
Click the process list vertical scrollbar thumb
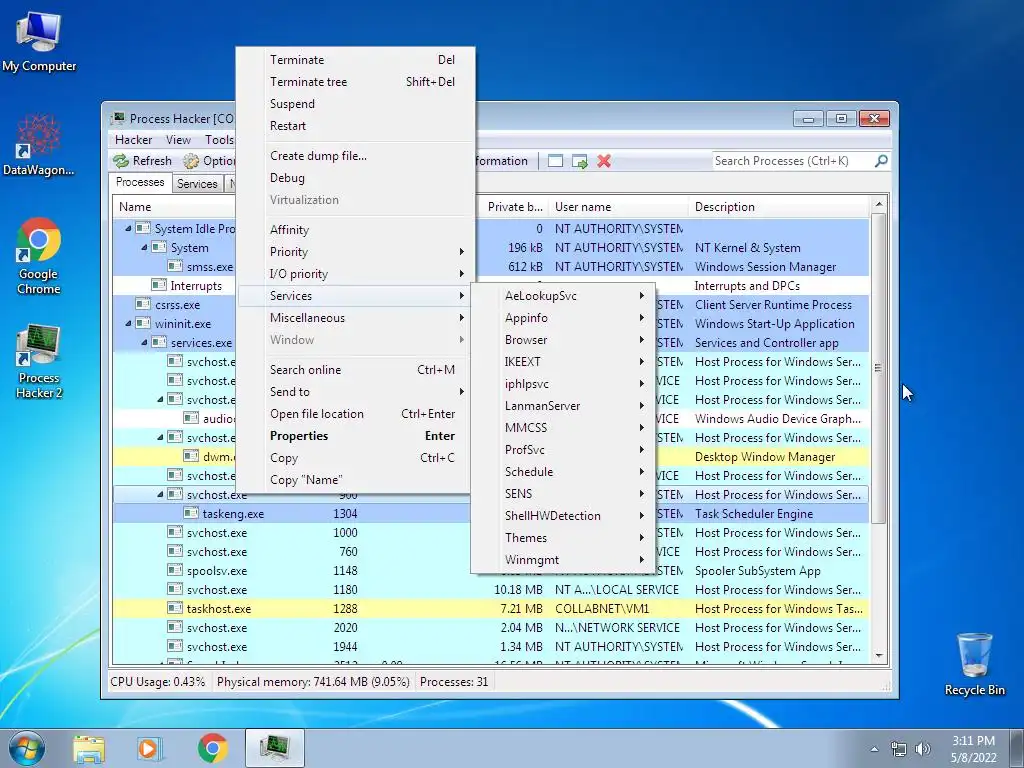point(878,368)
